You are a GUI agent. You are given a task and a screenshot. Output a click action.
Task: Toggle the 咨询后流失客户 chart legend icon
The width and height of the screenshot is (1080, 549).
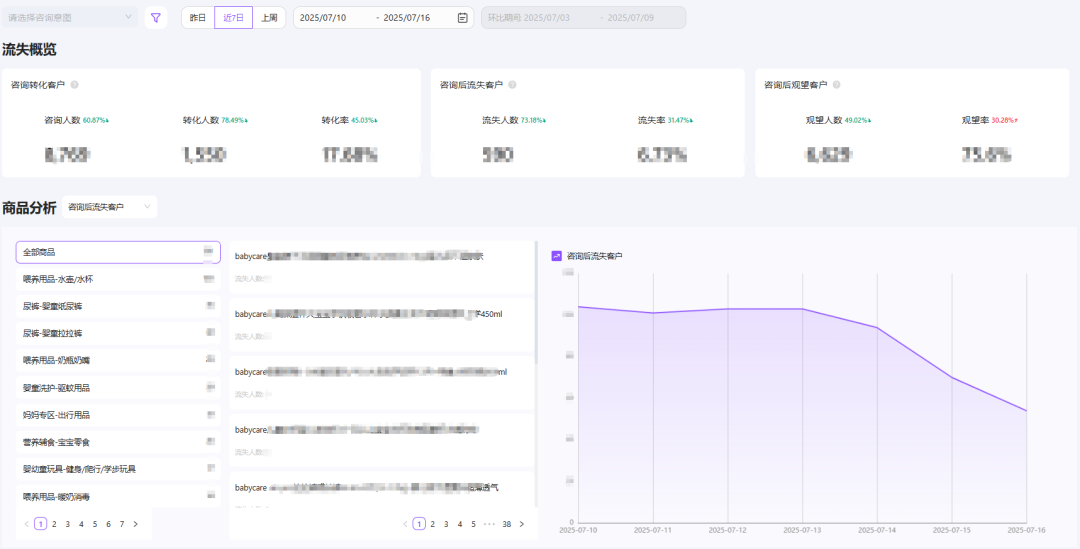click(x=557, y=256)
